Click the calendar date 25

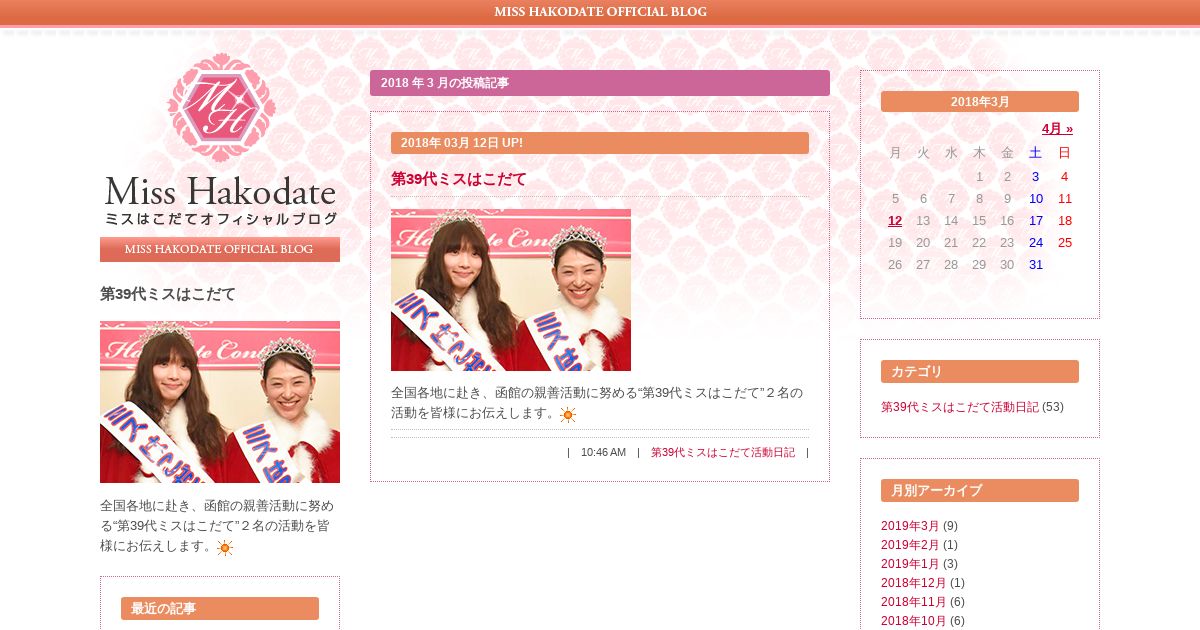[x=1065, y=243]
